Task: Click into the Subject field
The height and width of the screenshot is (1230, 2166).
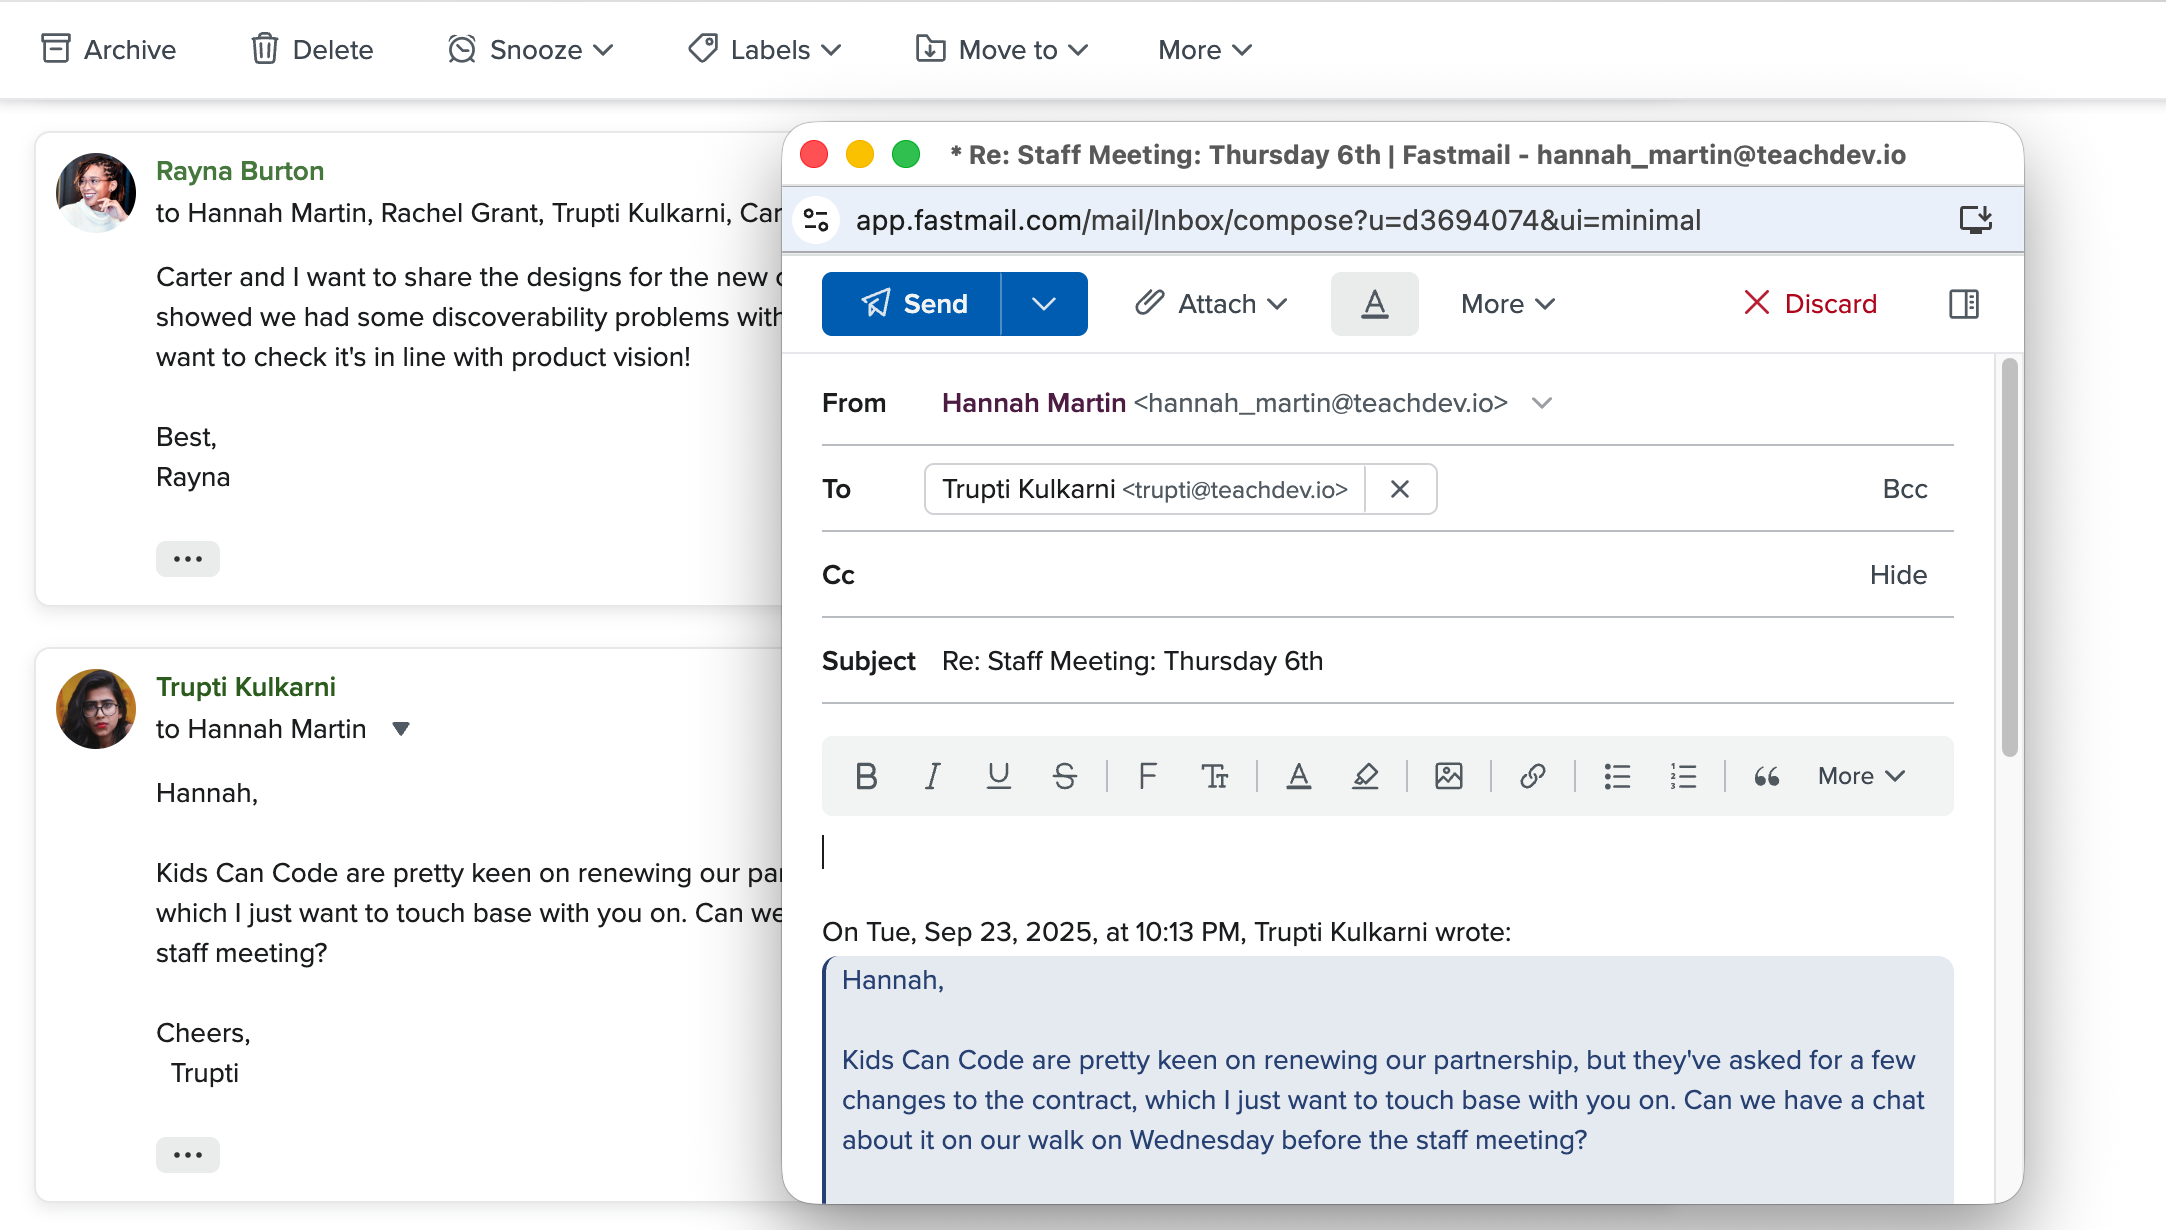Action: click(1400, 661)
